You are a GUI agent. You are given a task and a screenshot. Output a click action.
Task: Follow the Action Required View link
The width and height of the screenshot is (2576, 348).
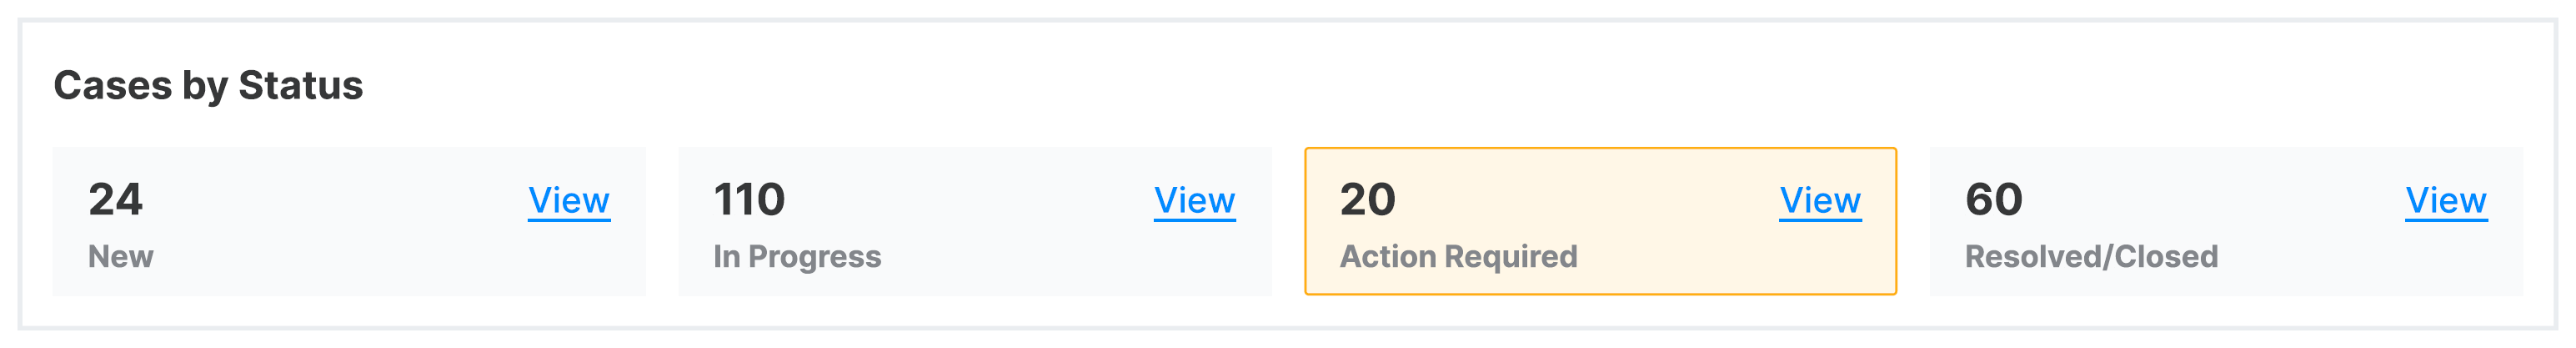coord(1819,201)
